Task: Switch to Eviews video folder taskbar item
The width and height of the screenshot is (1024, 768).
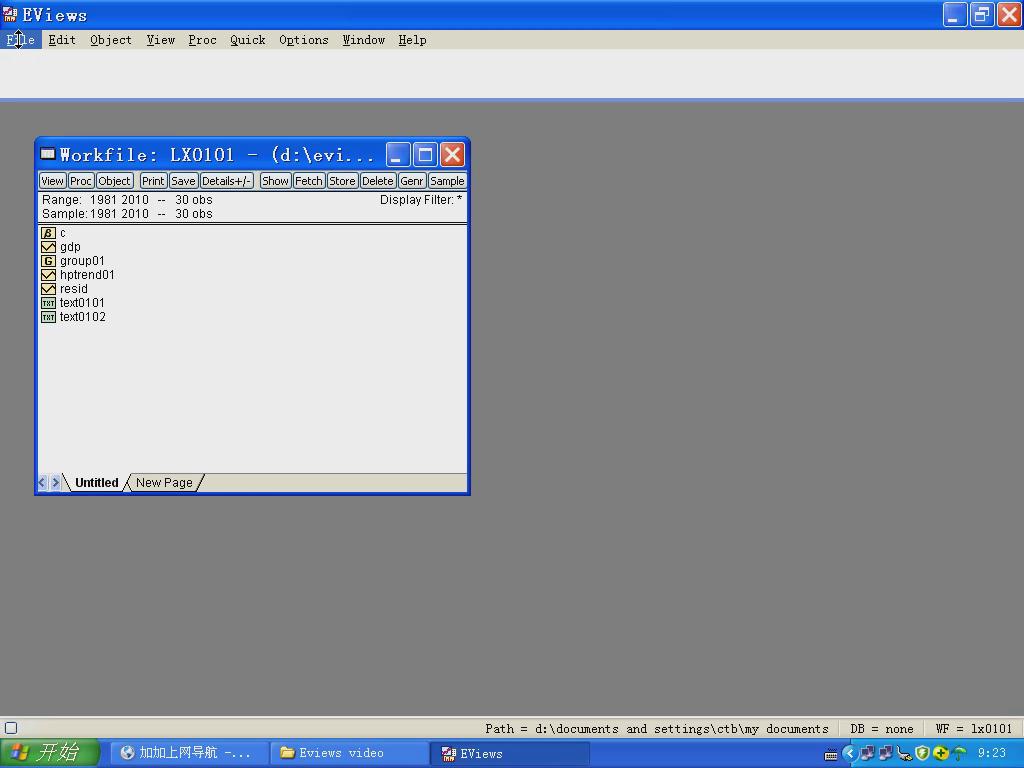Action: pos(349,753)
